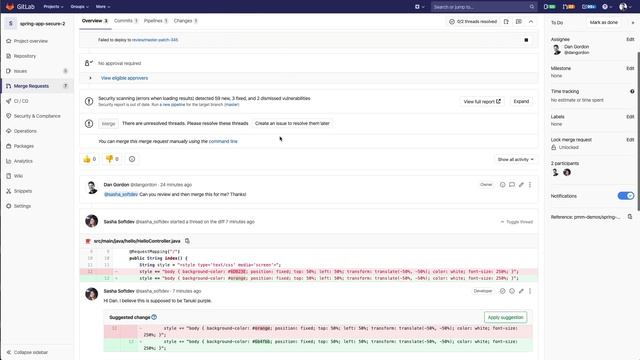Screen dimensions: 640x360
Task: Add an emoji reaction to the merge request
Action: pyautogui.click(x=132, y=159)
